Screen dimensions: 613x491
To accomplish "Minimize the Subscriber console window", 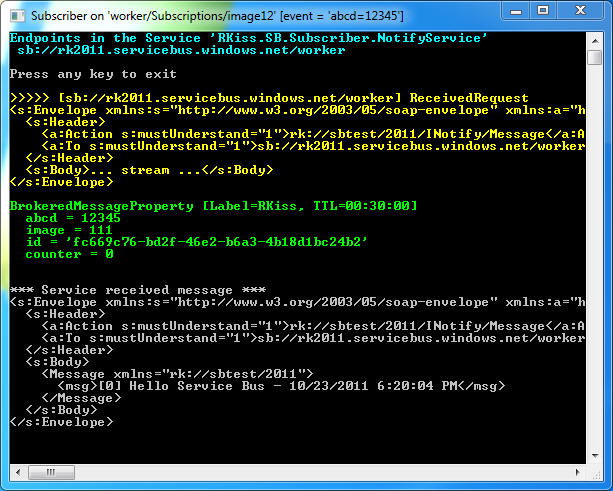I will tap(516, 11).
